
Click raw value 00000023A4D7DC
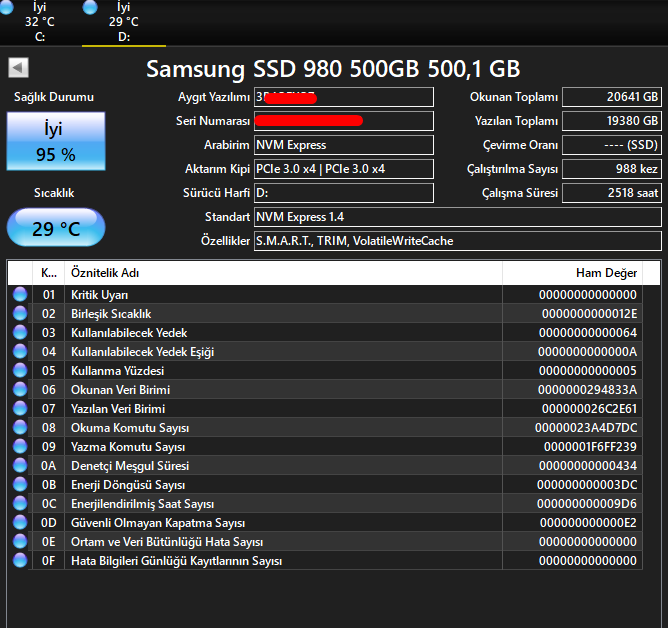click(586, 428)
